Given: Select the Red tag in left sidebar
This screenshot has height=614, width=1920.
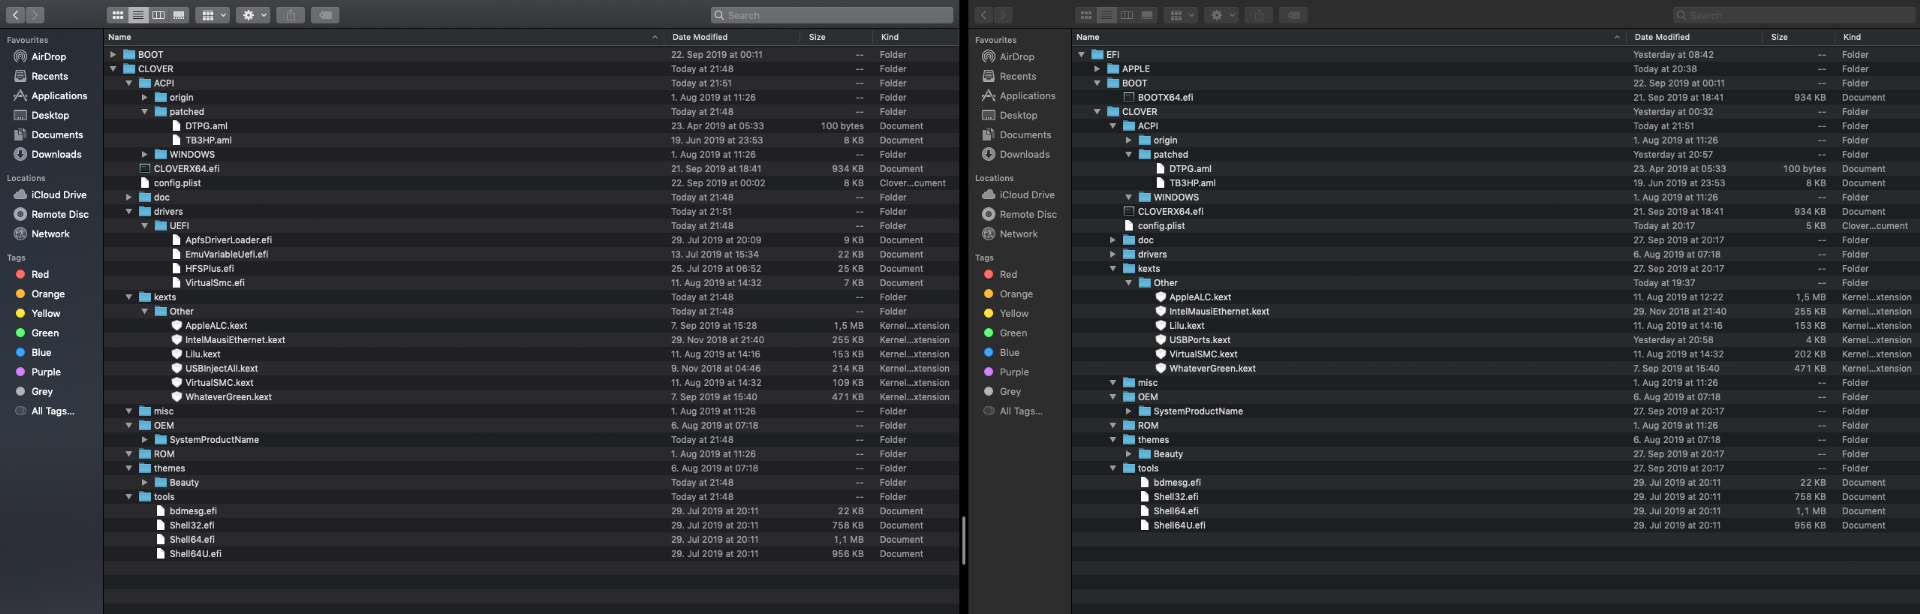Looking at the screenshot, I should [x=40, y=274].
